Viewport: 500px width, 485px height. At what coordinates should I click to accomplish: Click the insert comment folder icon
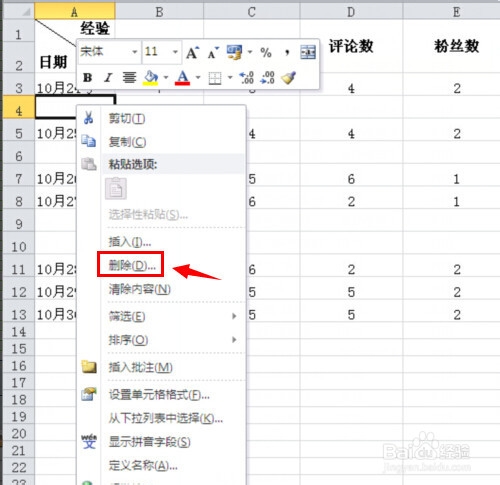coord(89,366)
